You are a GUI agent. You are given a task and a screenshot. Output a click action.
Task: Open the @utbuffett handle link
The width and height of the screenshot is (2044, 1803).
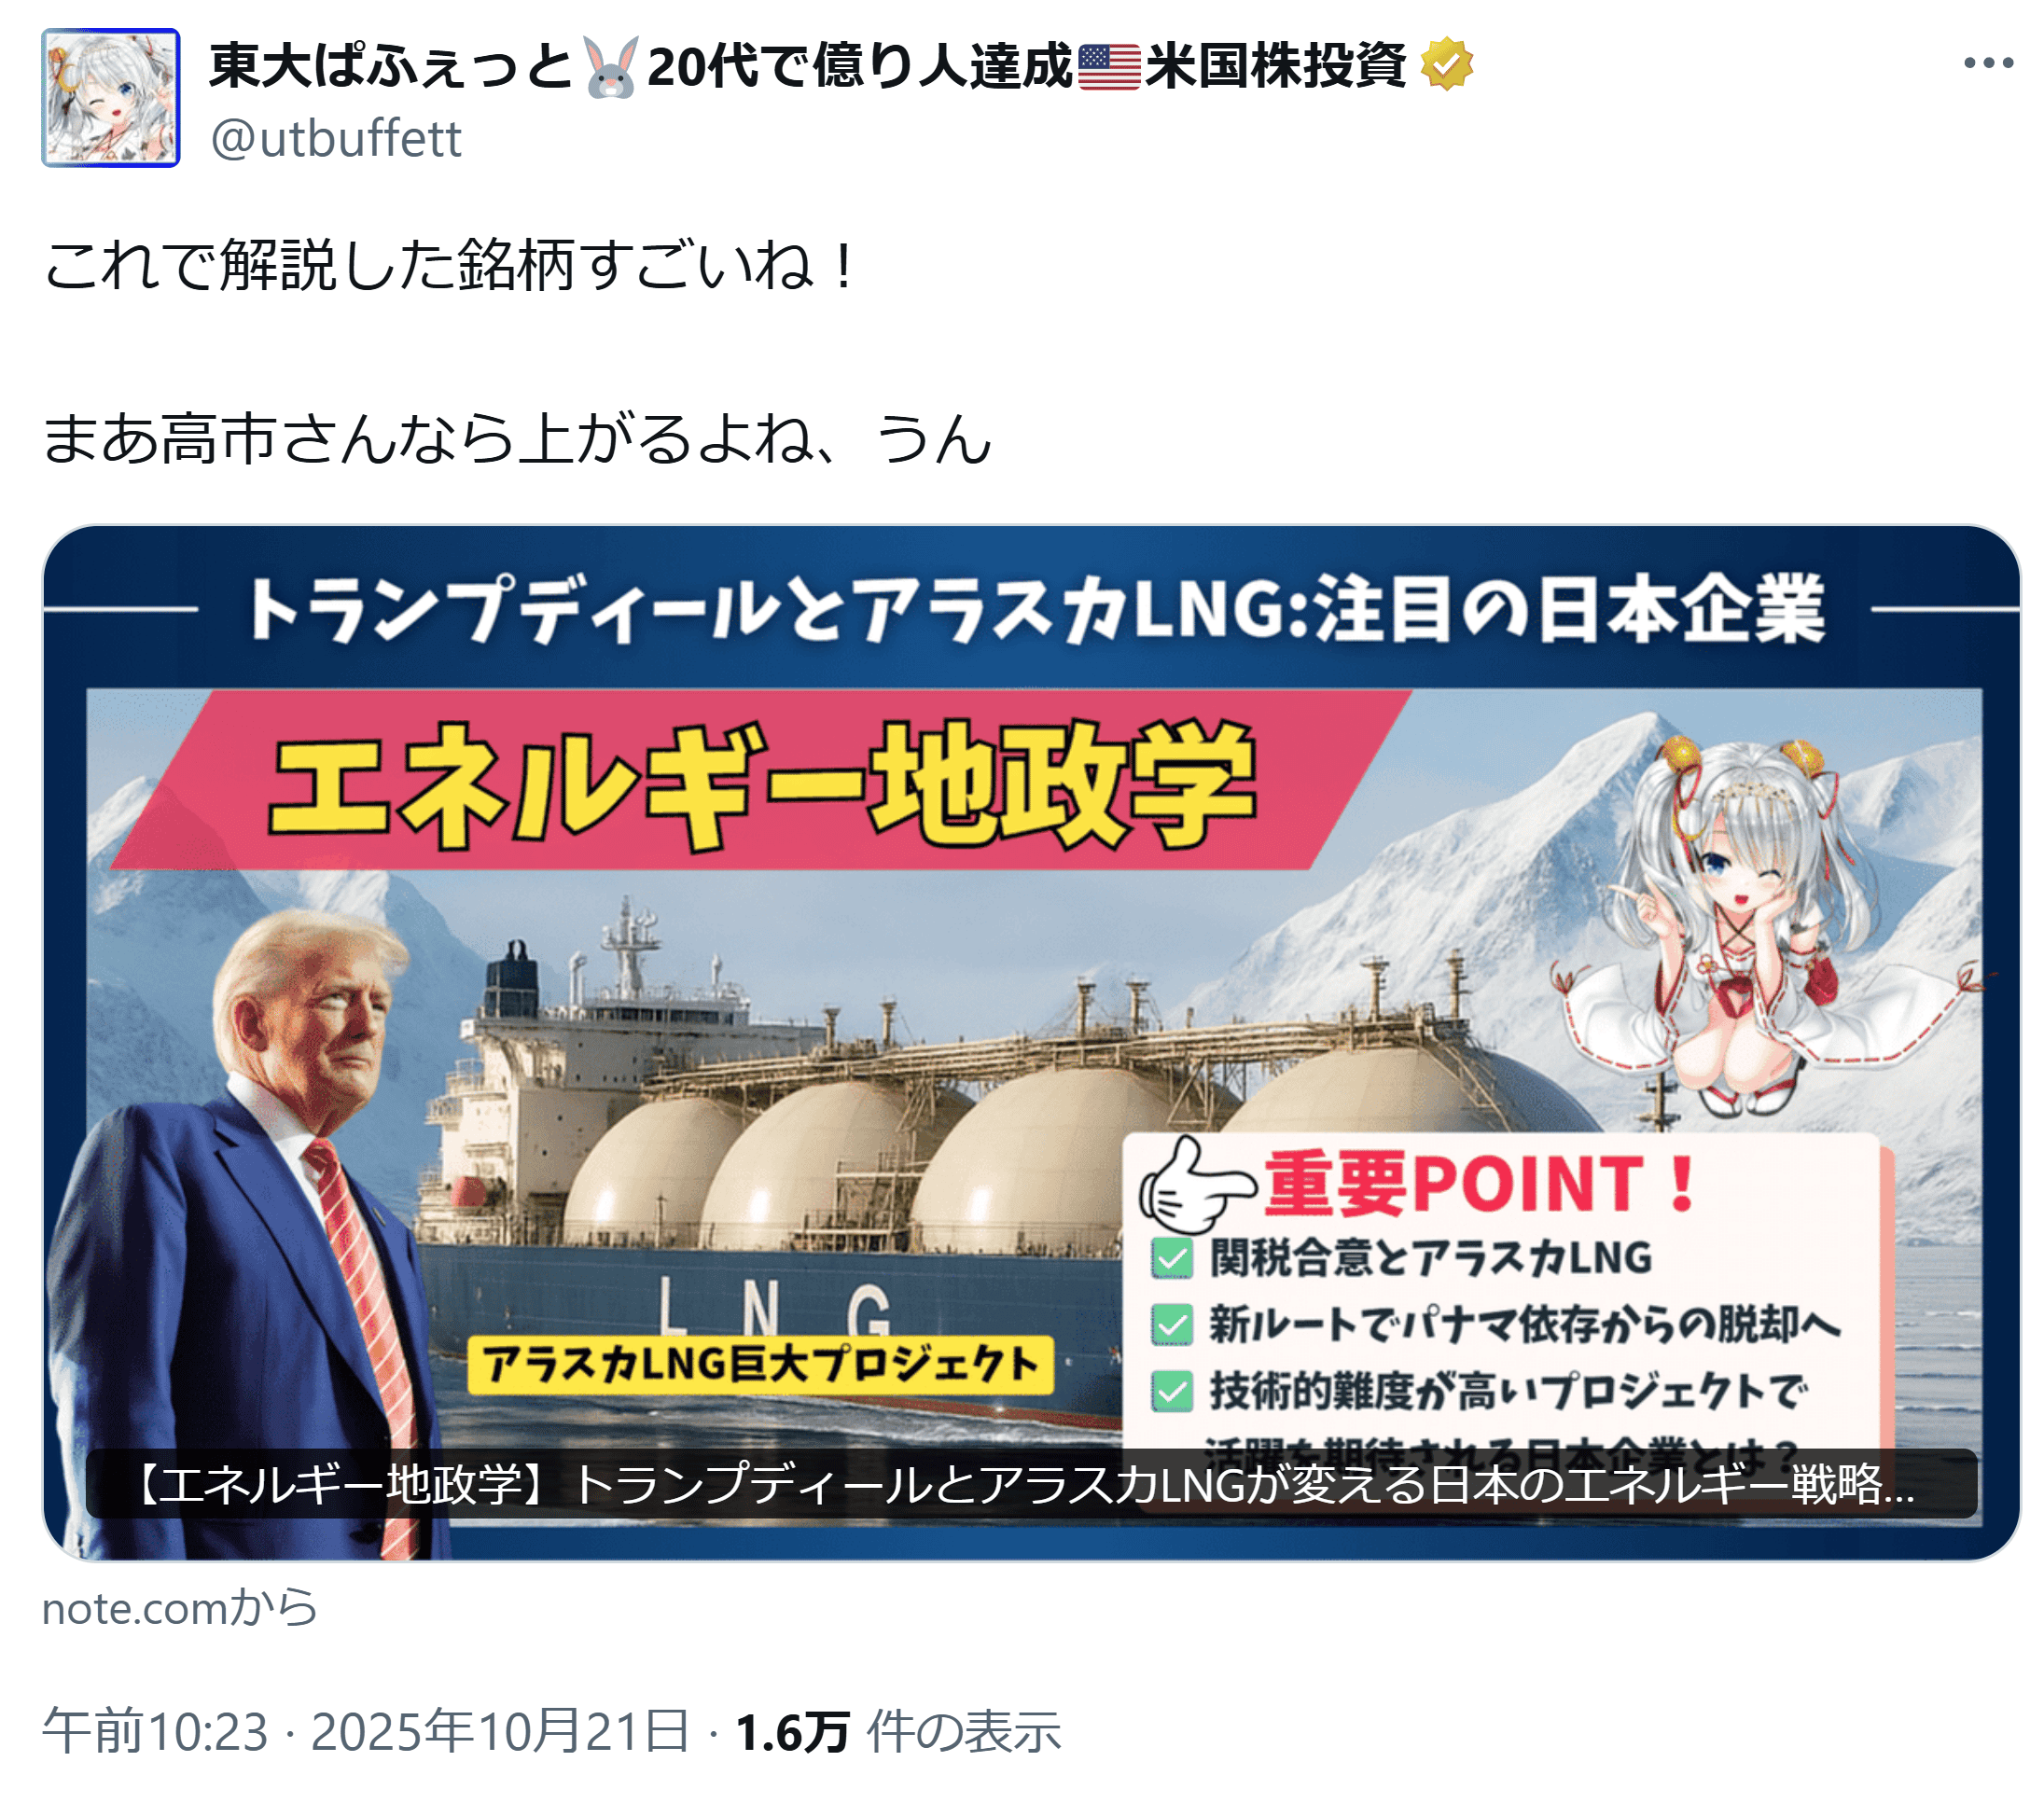pyautogui.click(x=336, y=139)
